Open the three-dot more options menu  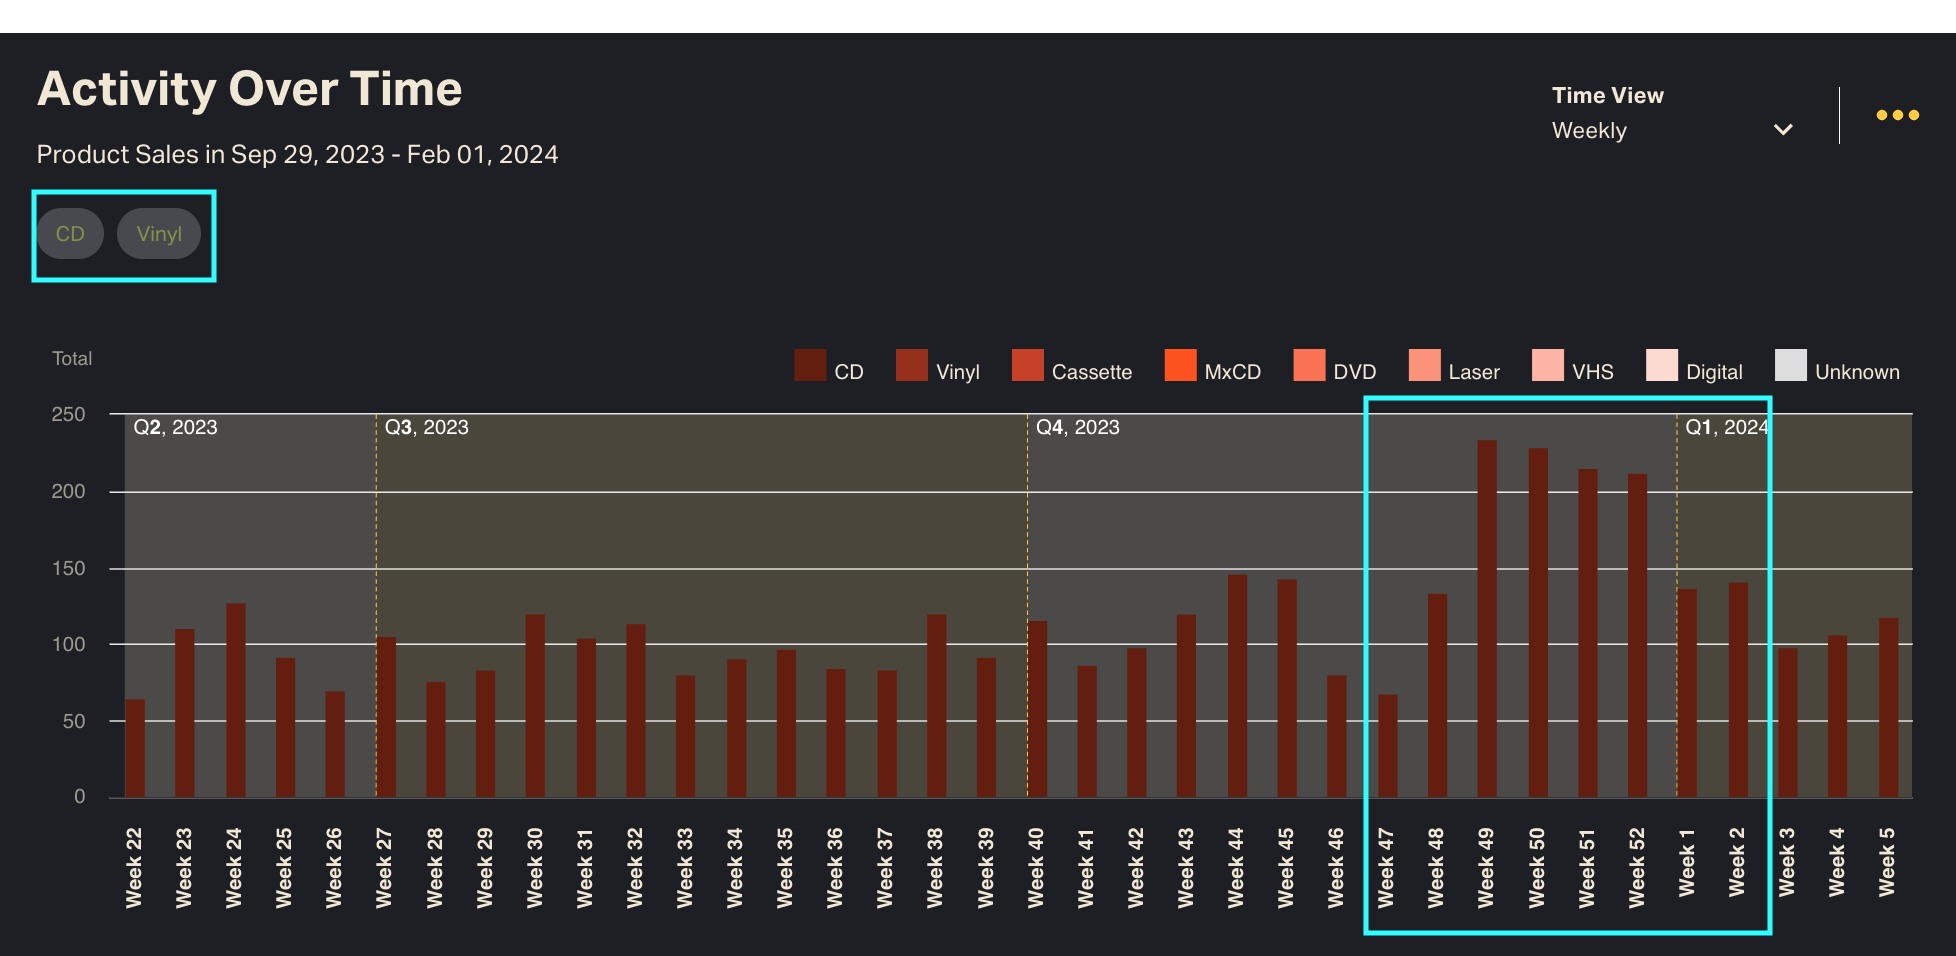[1897, 115]
